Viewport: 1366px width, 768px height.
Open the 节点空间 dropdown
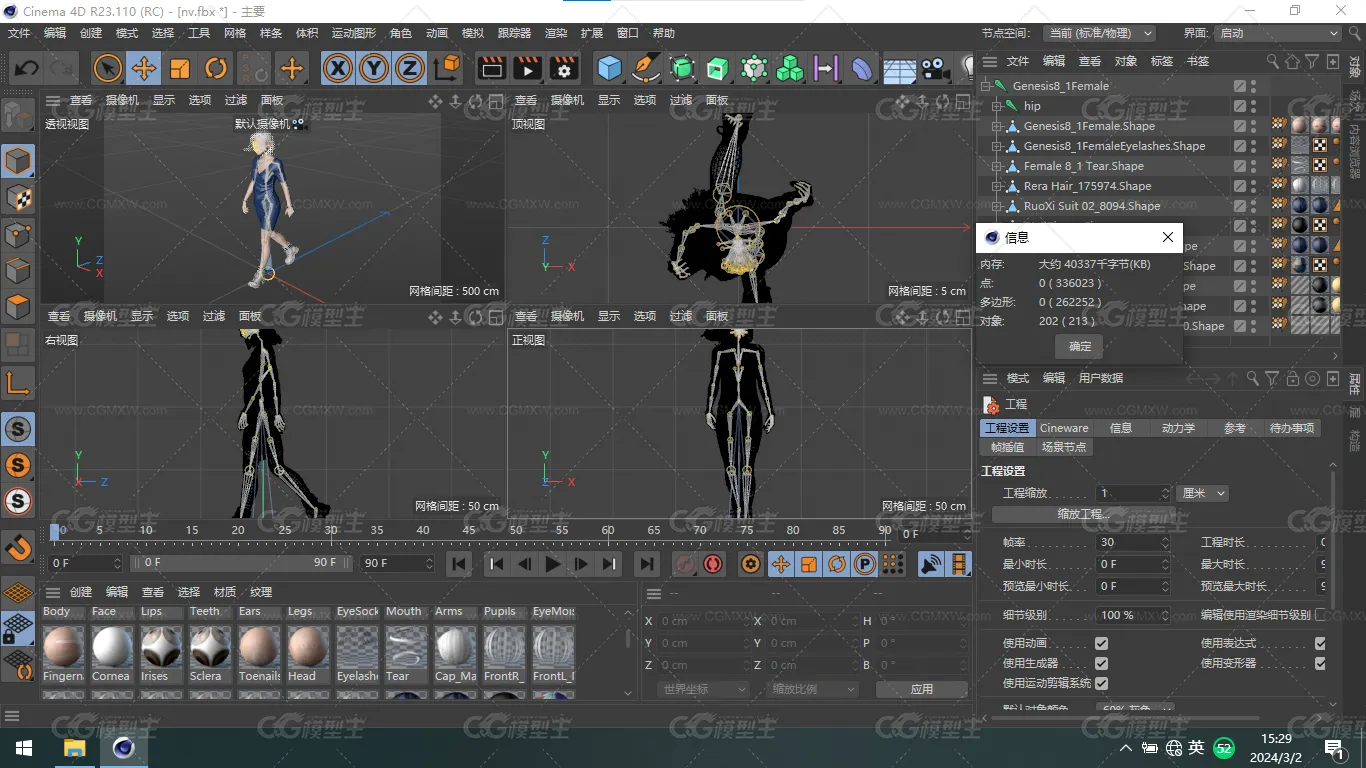coord(1098,33)
